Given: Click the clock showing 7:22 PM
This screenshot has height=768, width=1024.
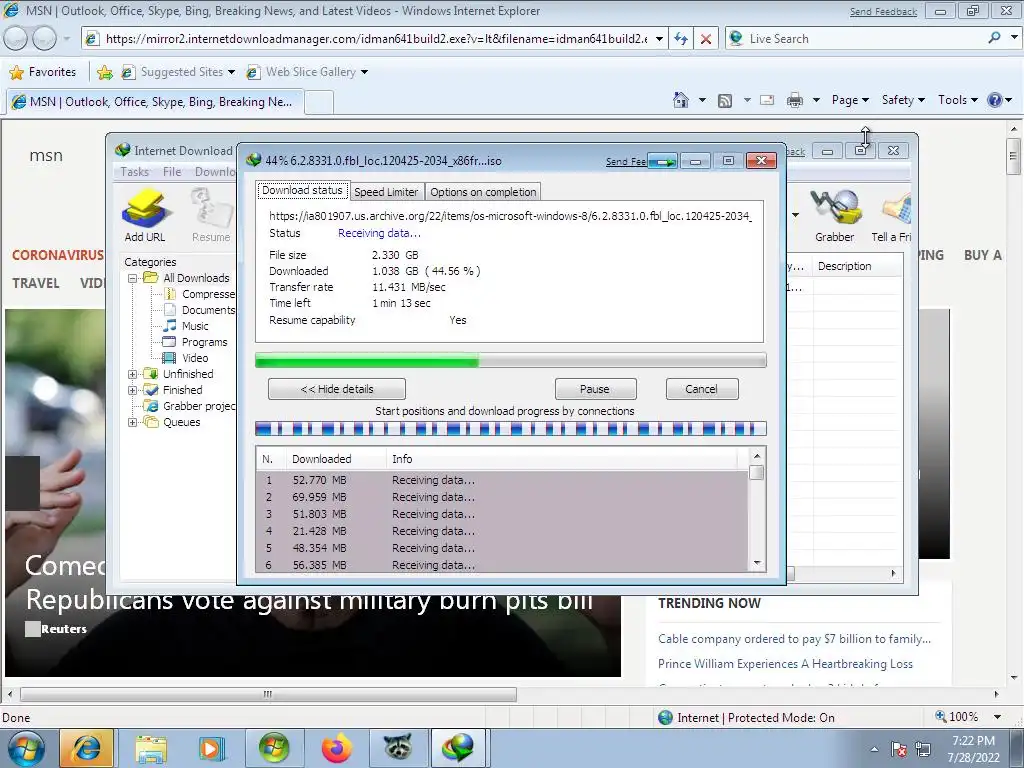Looking at the screenshot, I should [973, 741].
